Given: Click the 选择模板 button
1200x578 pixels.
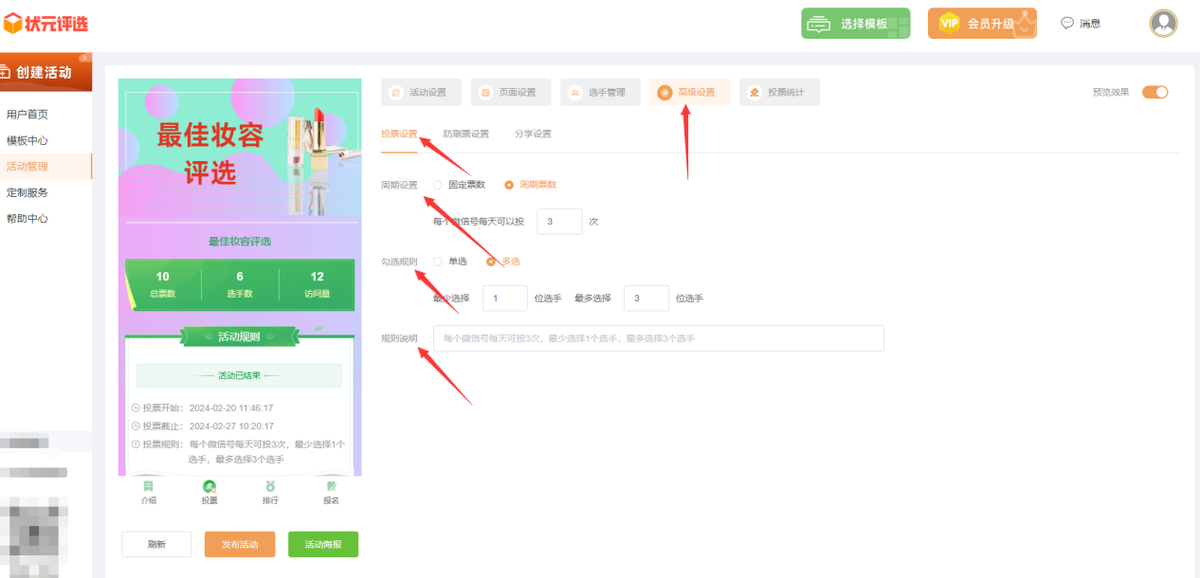Looking at the screenshot, I should tap(855, 23).
